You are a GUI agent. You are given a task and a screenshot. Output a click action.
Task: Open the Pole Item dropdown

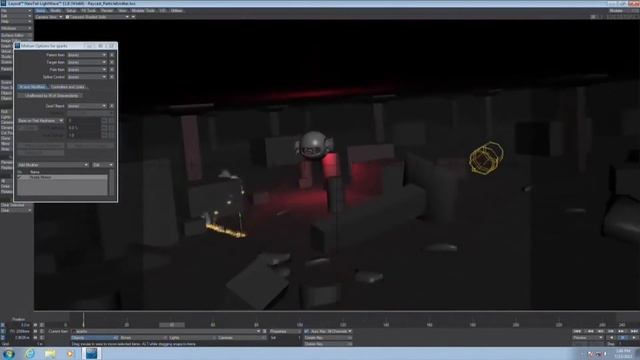point(87,69)
